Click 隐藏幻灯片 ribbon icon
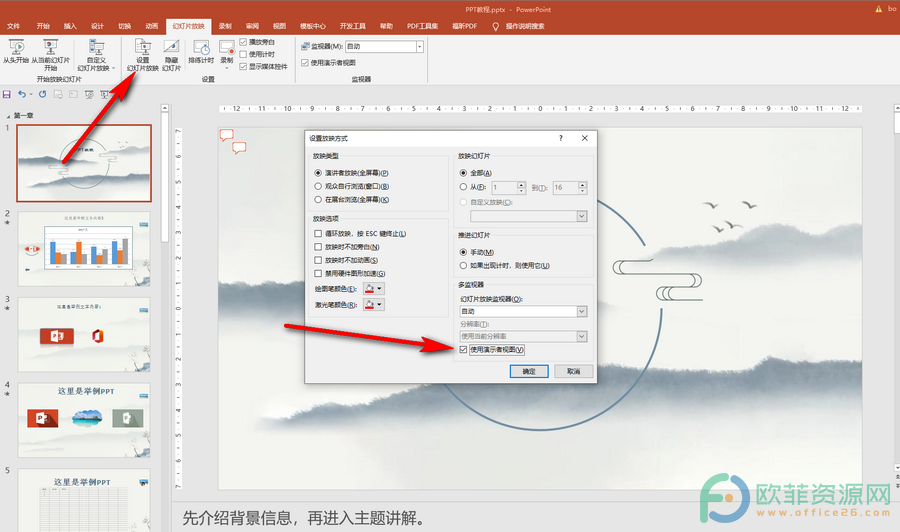 tap(171, 47)
